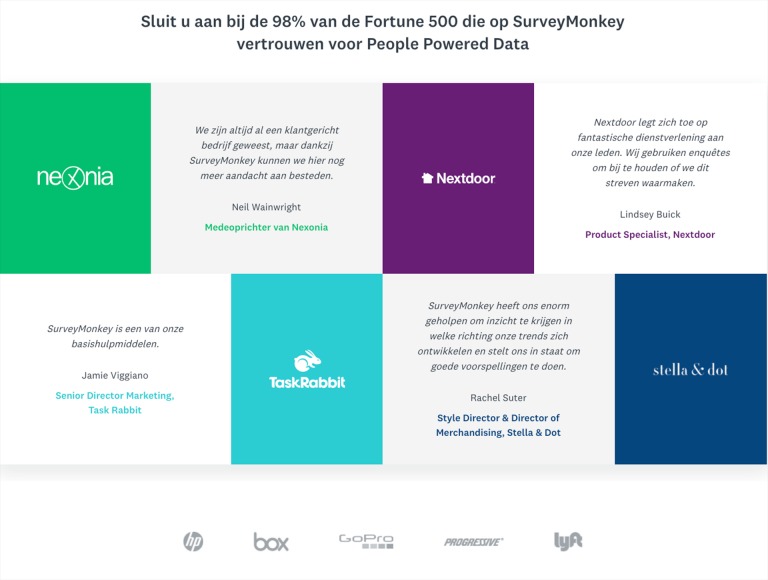Click the Lindsey Buick name
The height and width of the screenshot is (580, 768).
click(650, 214)
